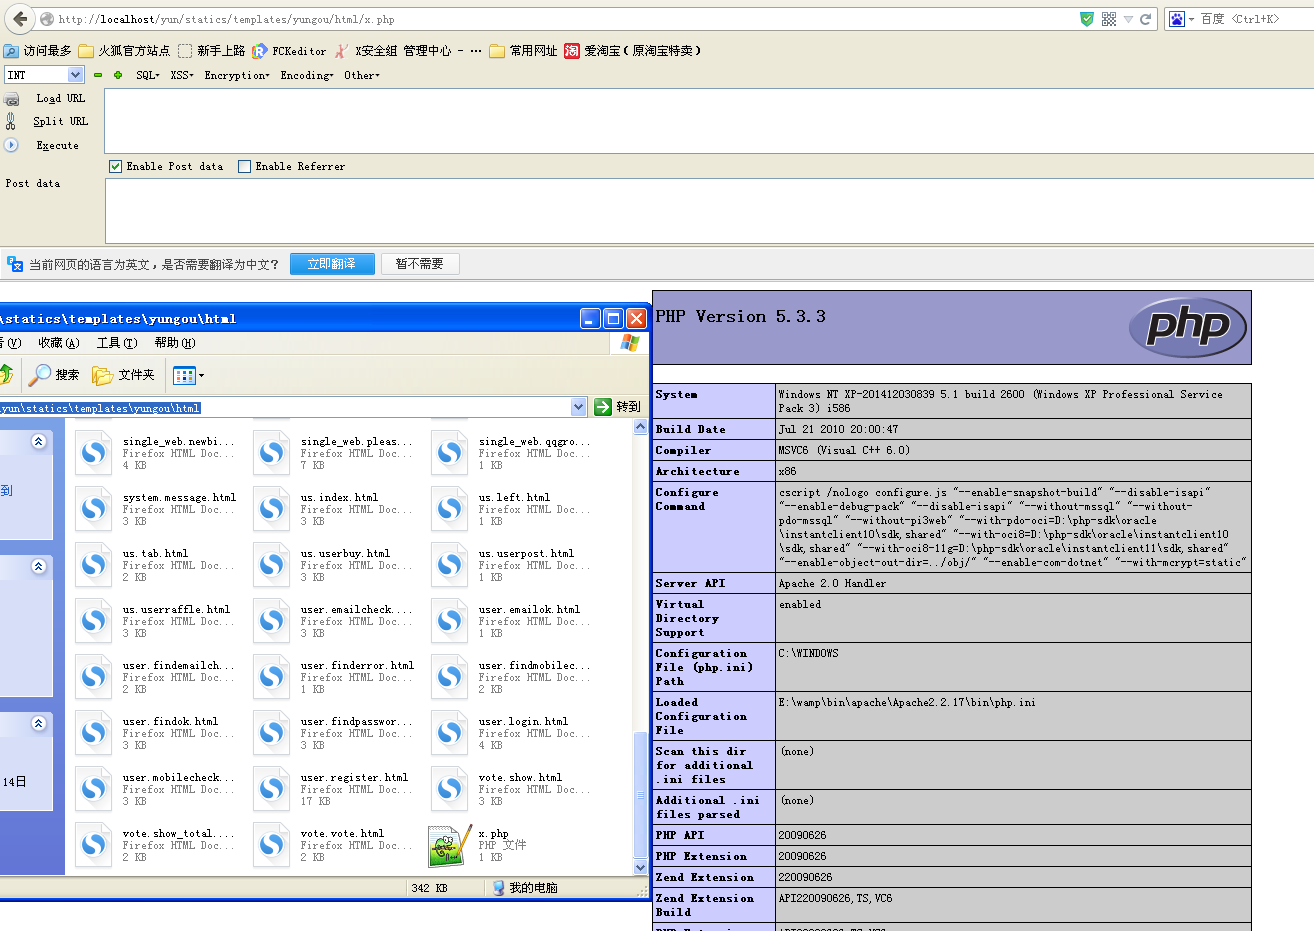
Task: Click the translate icon in the translation bar
Action: [15, 264]
